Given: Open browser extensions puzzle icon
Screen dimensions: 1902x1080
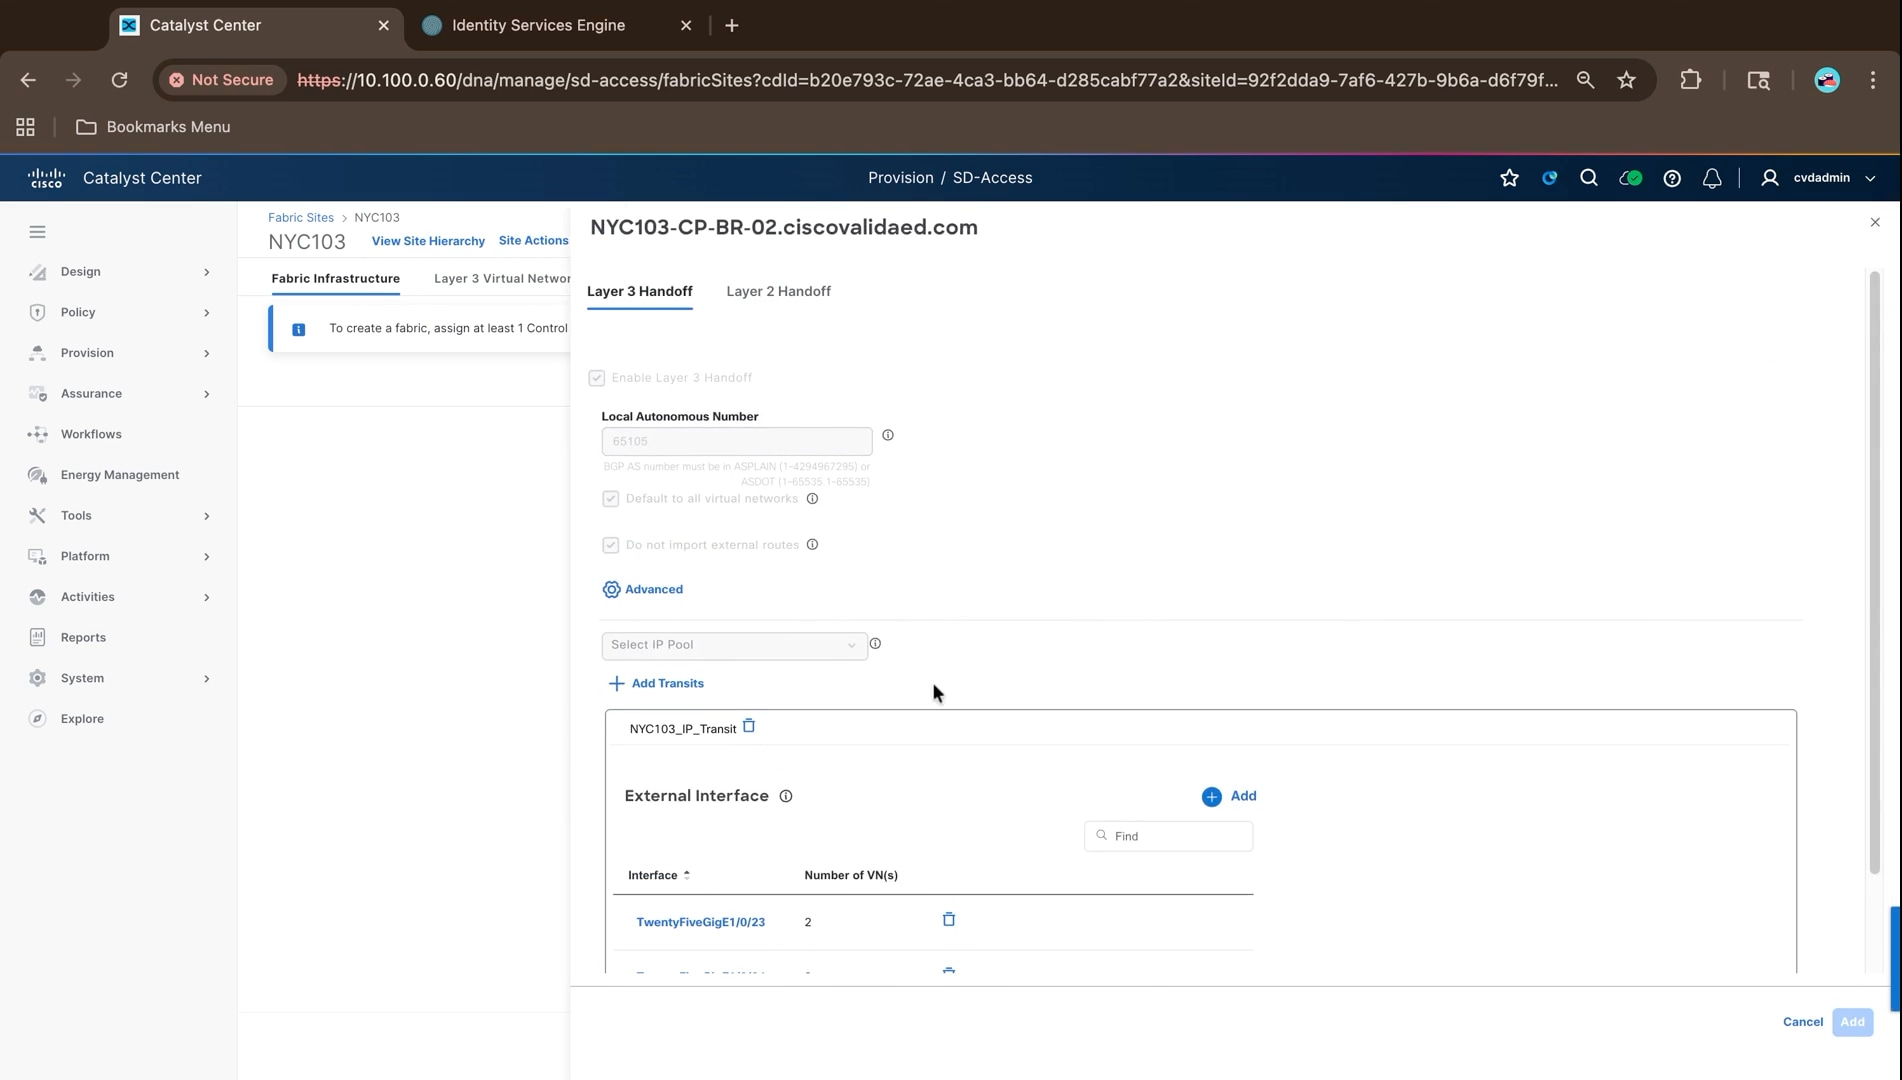Looking at the screenshot, I should (x=1690, y=80).
